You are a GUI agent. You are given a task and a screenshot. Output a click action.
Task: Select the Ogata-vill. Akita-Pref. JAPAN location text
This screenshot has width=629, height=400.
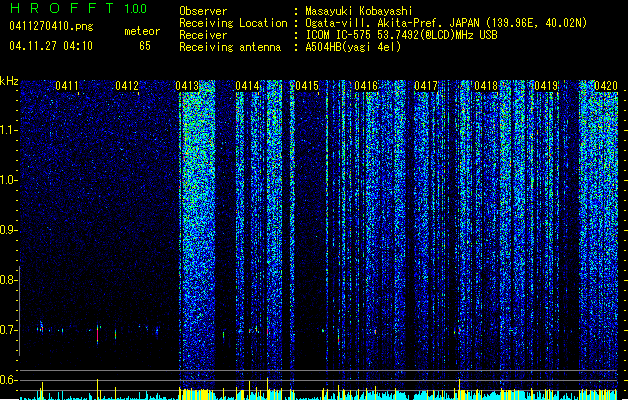click(446, 23)
